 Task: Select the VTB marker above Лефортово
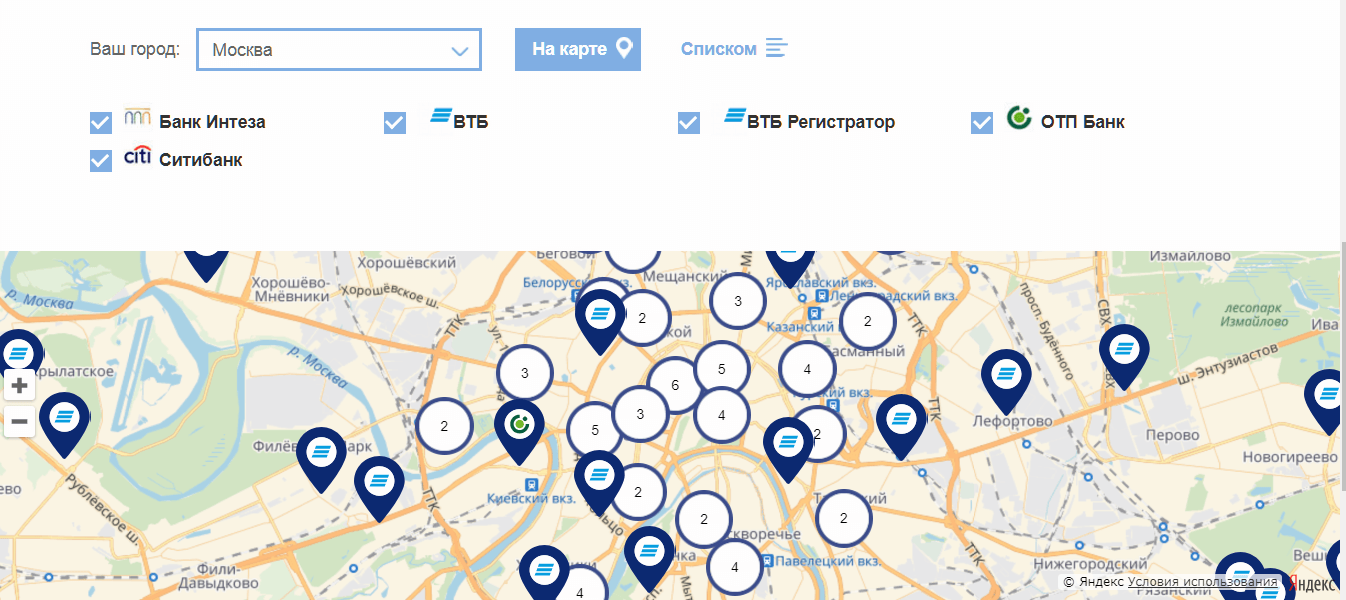click(x=1005, y=376)
